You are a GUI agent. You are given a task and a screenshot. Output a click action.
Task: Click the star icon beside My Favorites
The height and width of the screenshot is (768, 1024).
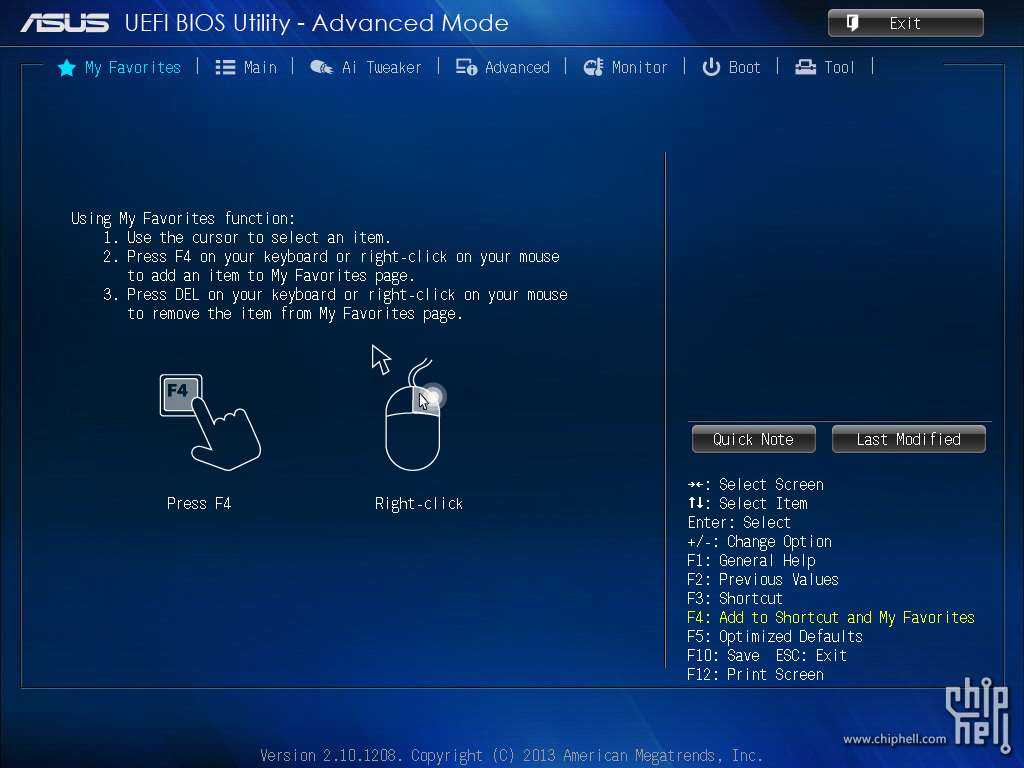point(67,67)
